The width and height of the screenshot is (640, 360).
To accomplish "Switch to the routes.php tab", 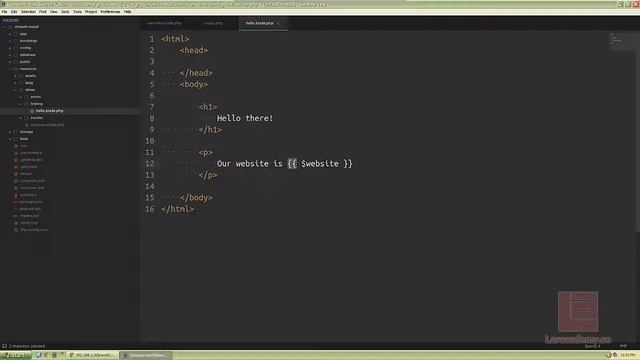I will point(213,23).
